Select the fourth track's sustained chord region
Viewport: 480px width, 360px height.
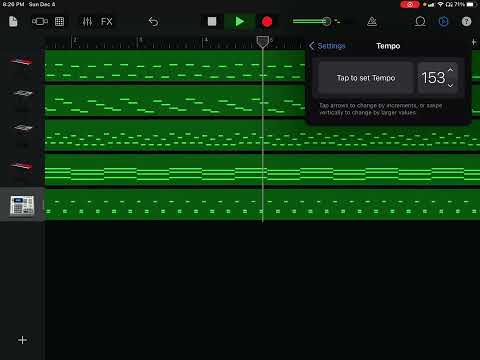262,169
